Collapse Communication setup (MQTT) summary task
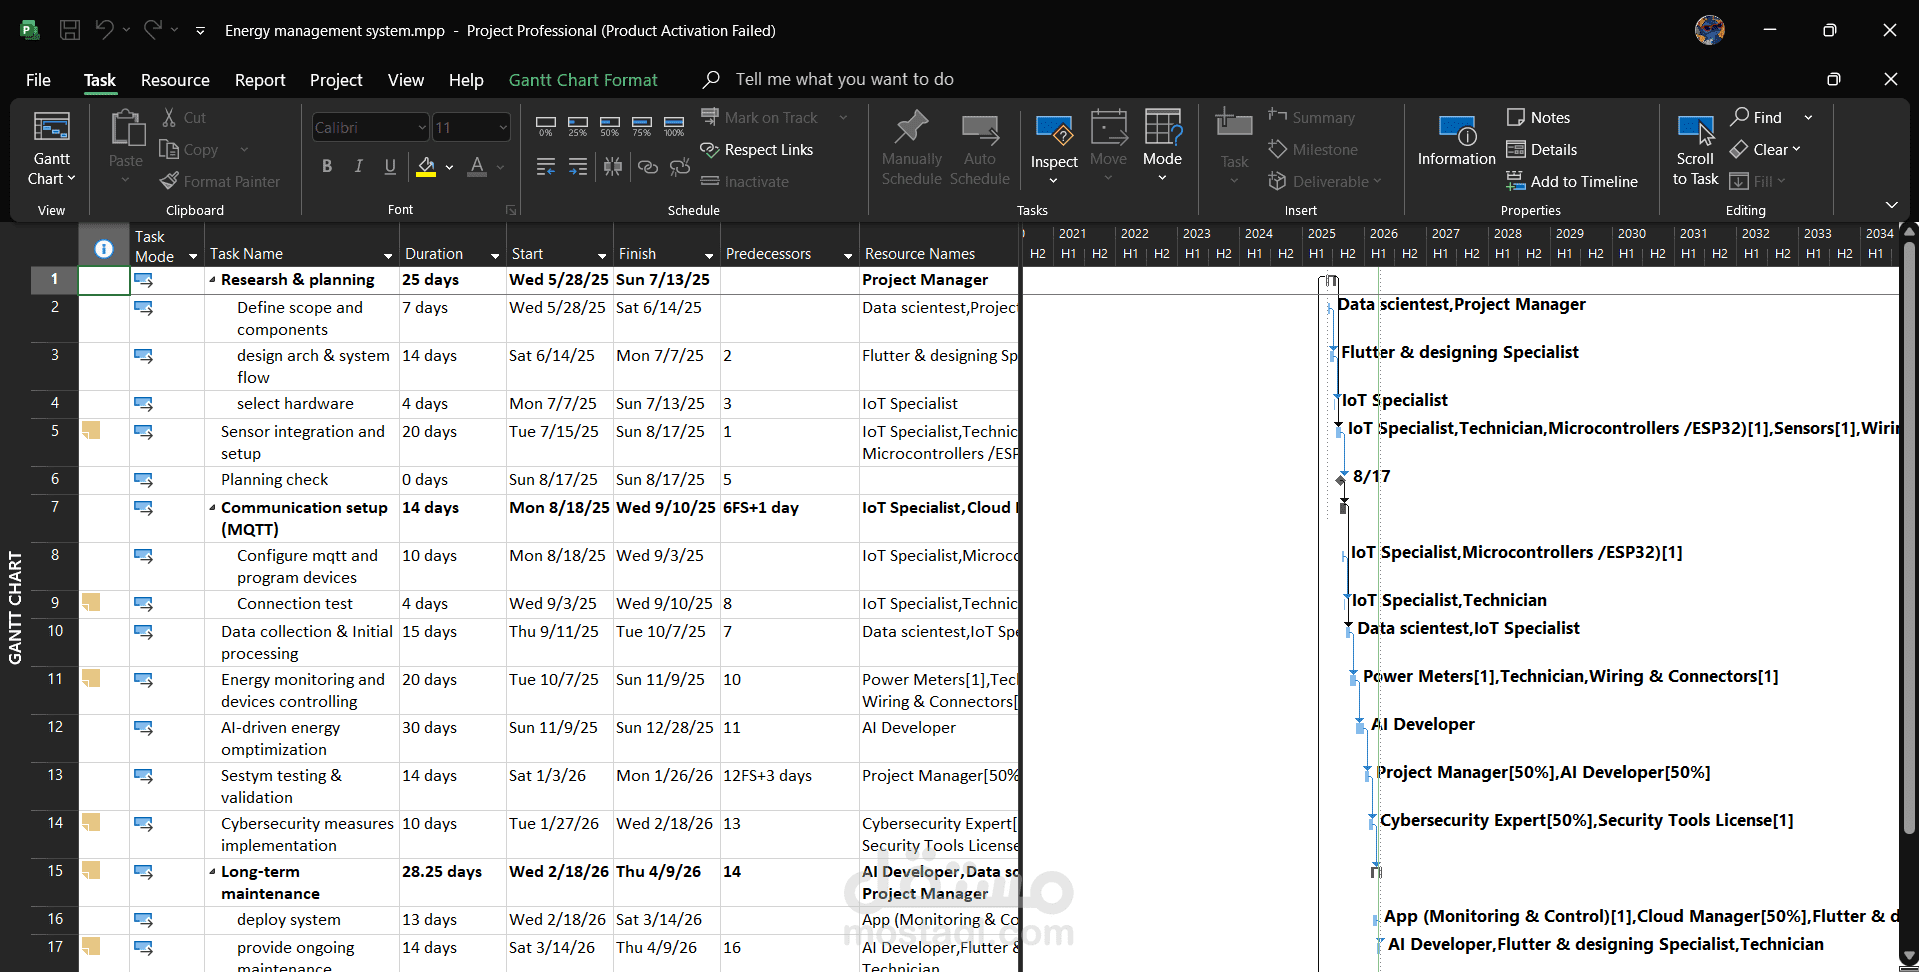Image resolution: width=1919 pixels, height=972 pixels. coord(212,508)
